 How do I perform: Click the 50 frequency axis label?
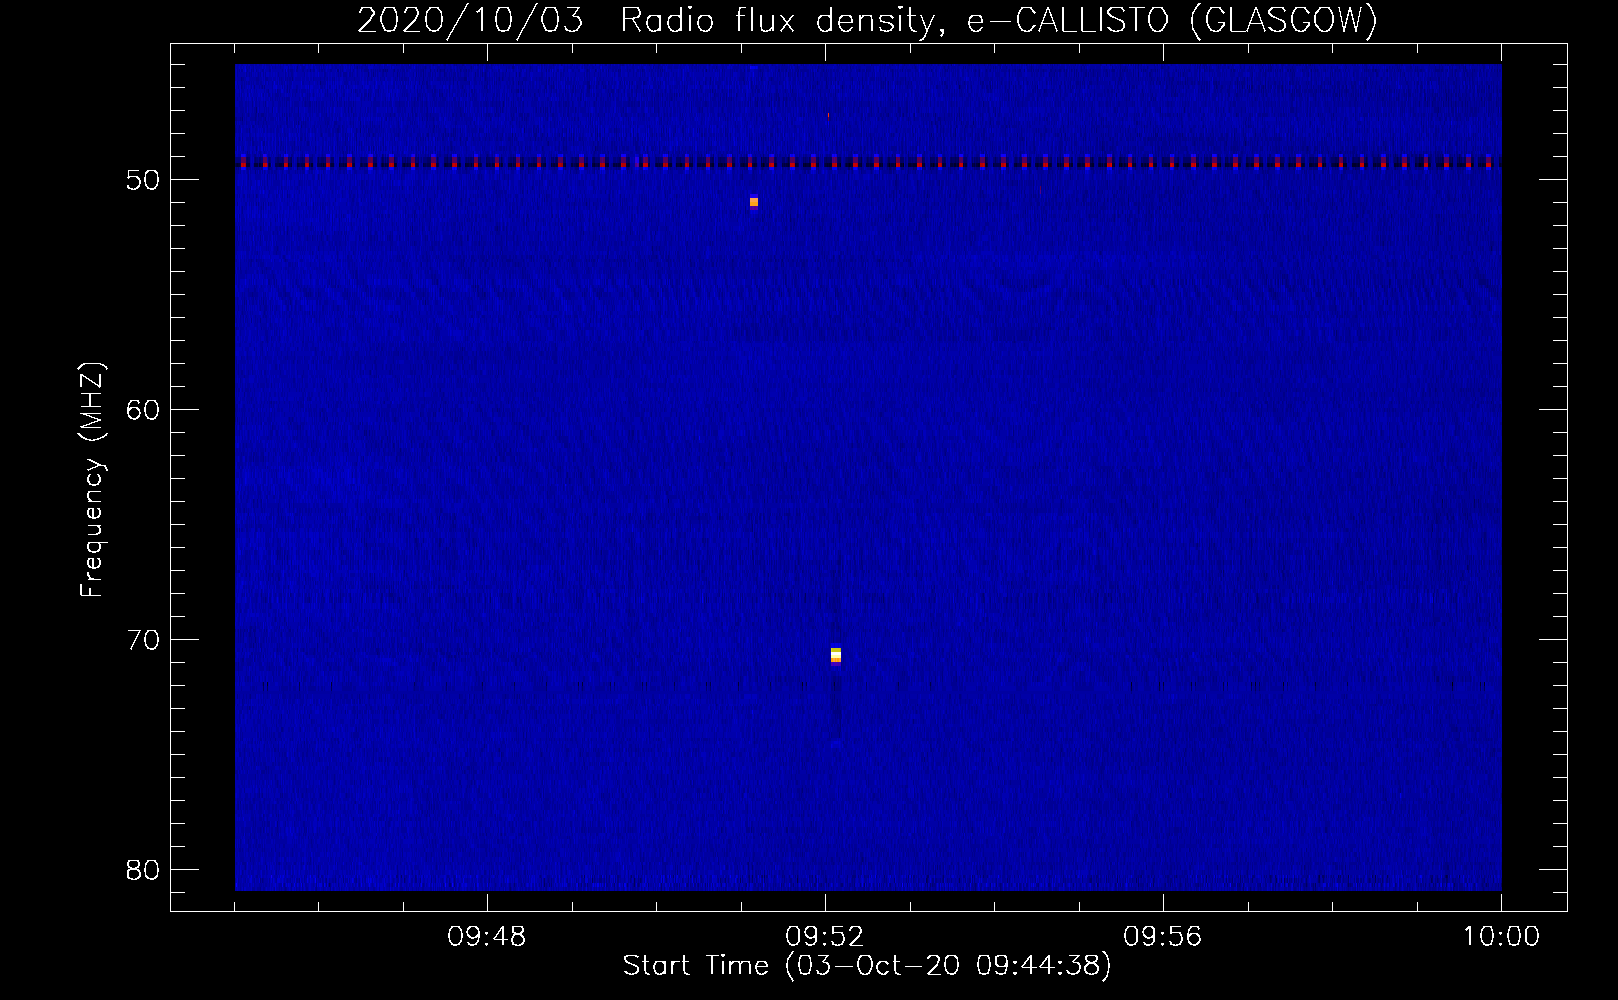[143, 180]
